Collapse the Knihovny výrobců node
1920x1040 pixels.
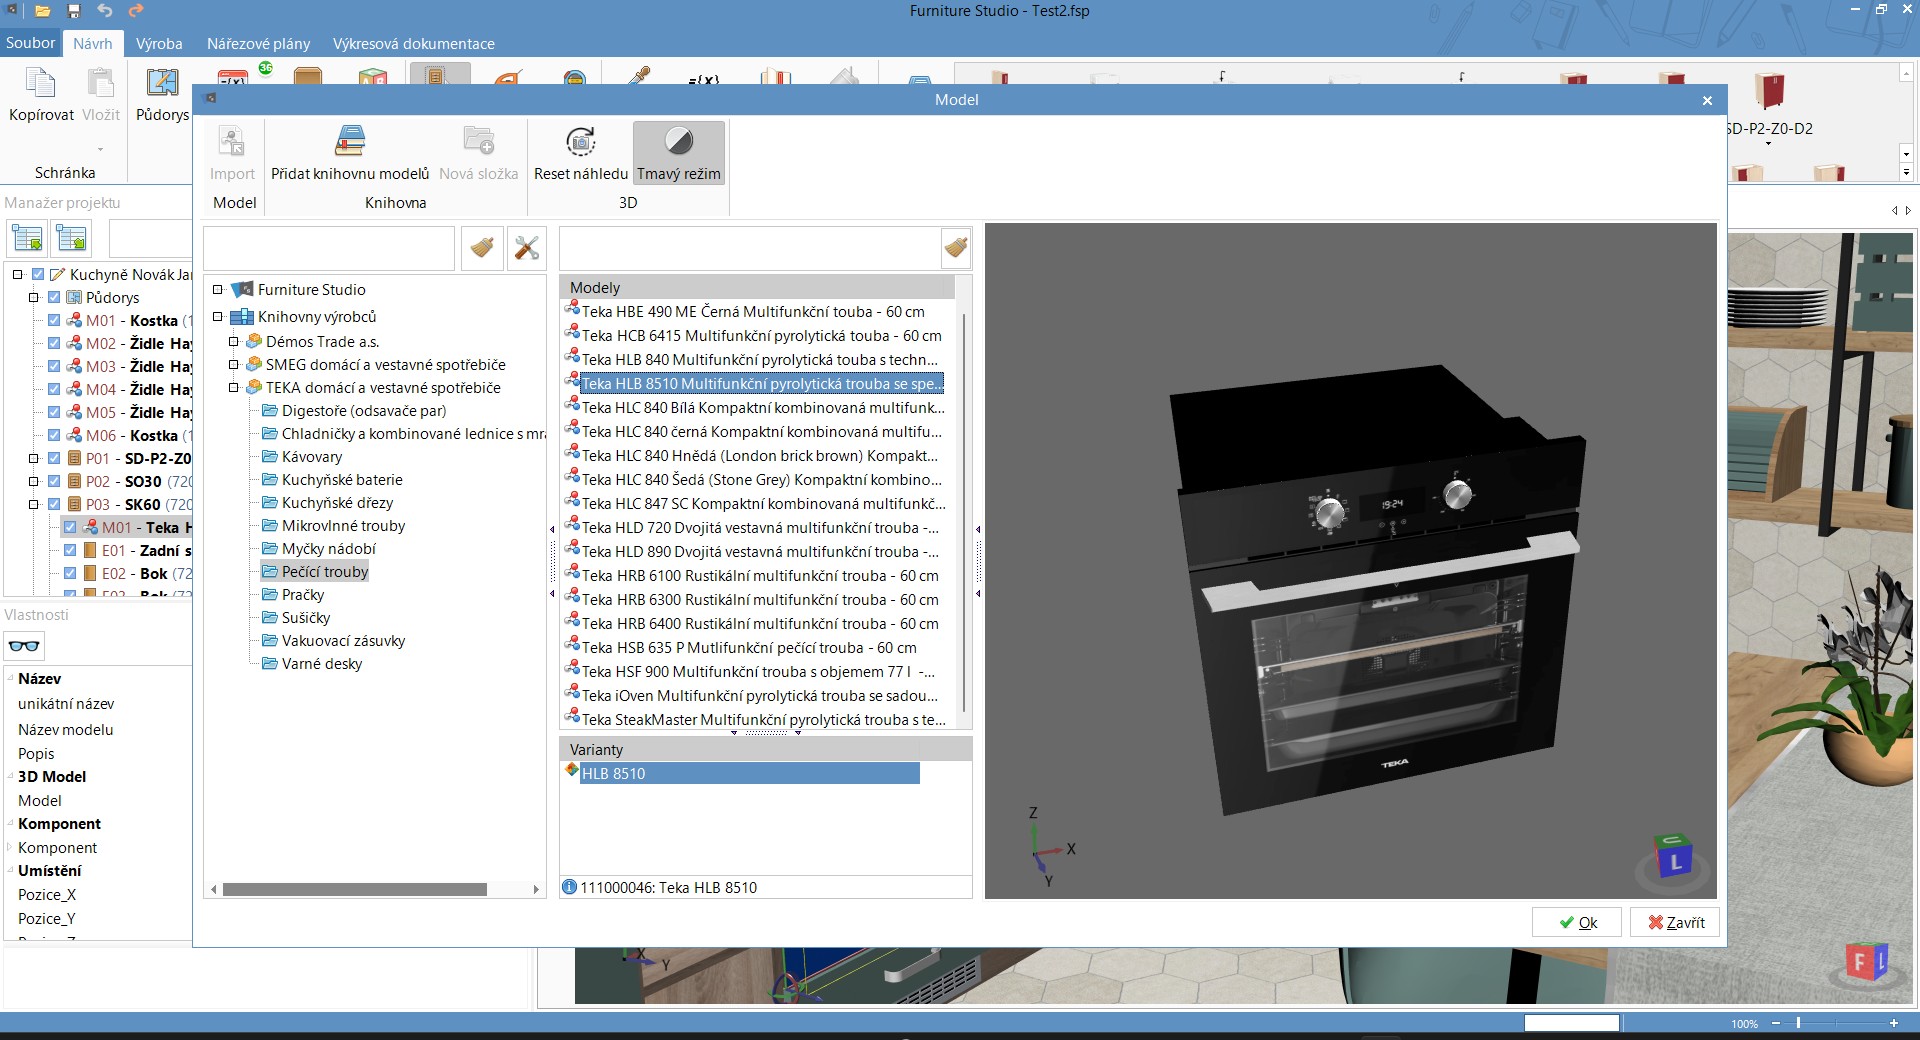[x=217, y=317]
